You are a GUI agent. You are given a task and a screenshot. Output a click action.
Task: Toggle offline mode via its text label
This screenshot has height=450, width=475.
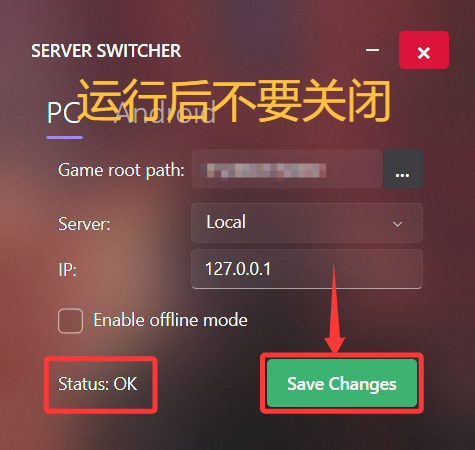click(x=170, y=320)
